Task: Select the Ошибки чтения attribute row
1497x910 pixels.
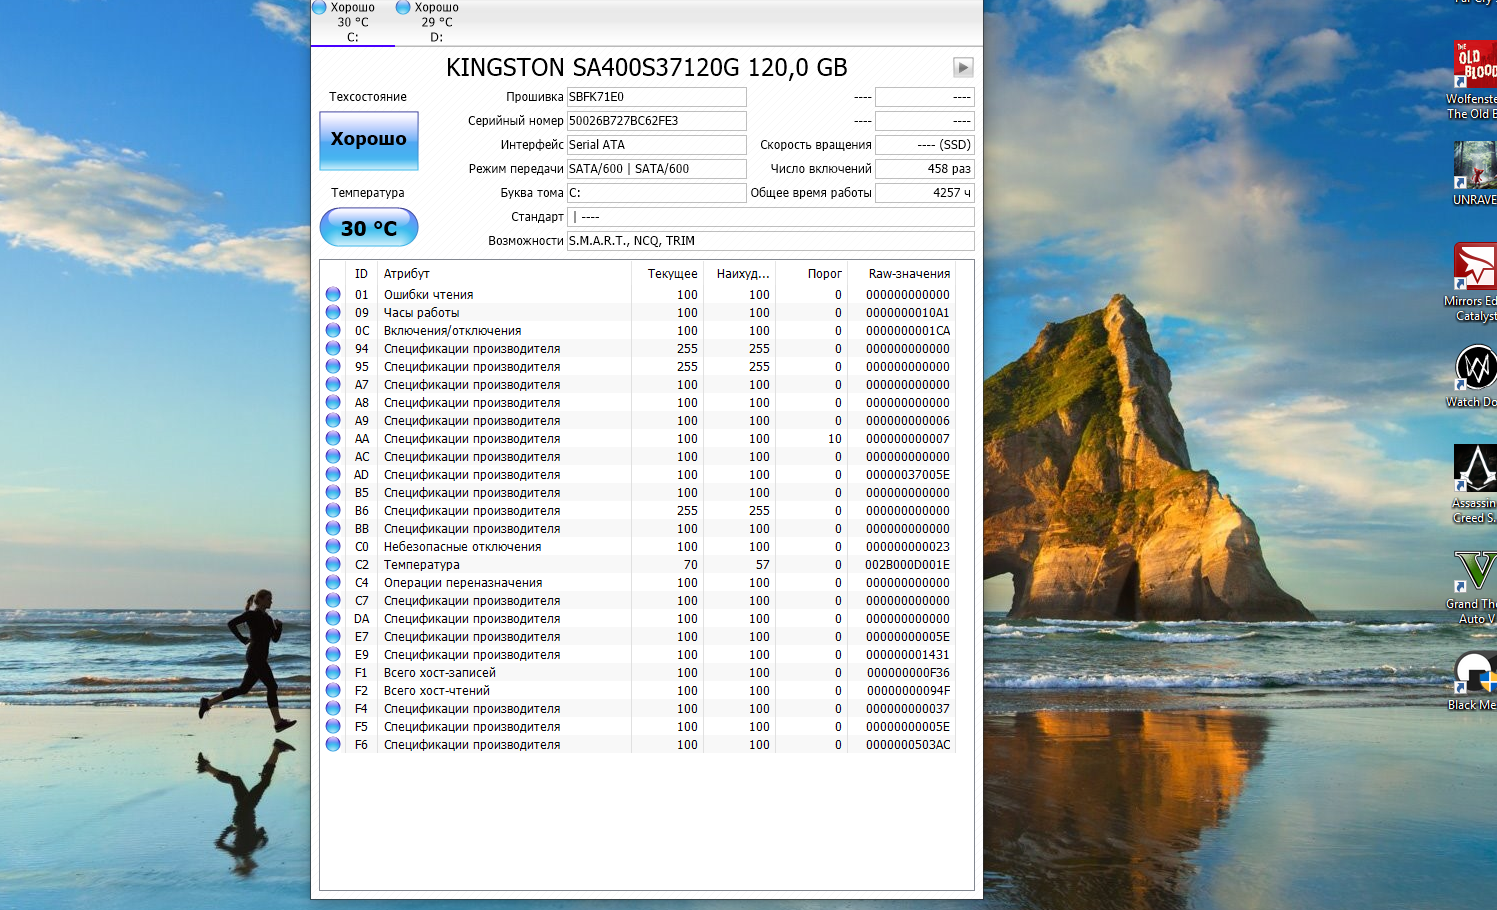Action: [x=638, y=295]
